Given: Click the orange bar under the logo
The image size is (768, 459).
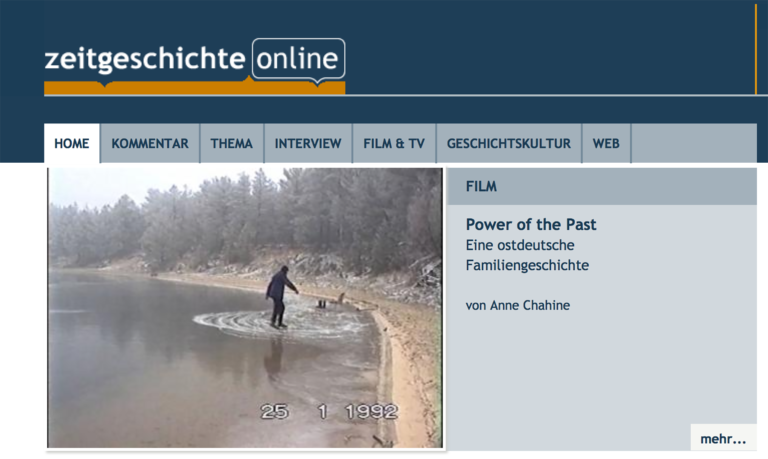Looking at the screenshot, I should pos(194,88).
